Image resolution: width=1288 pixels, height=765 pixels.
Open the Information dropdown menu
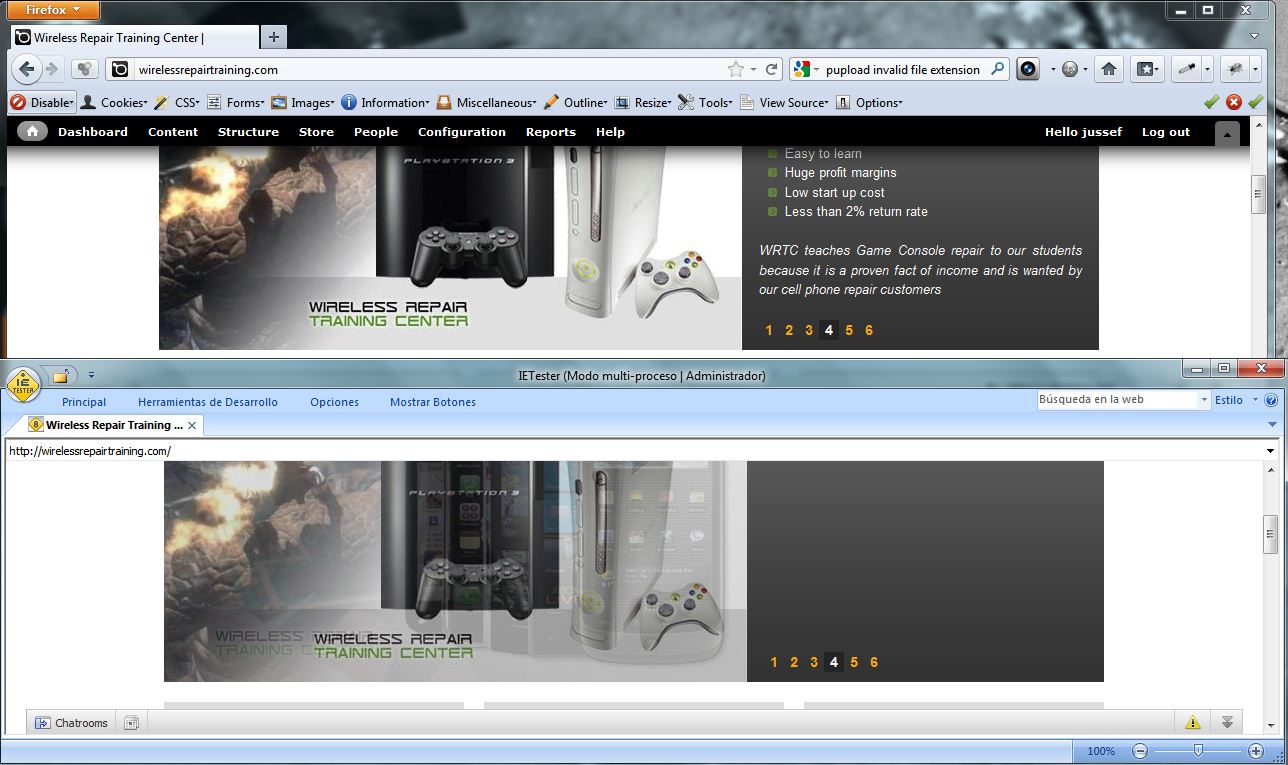pos(385,102)
